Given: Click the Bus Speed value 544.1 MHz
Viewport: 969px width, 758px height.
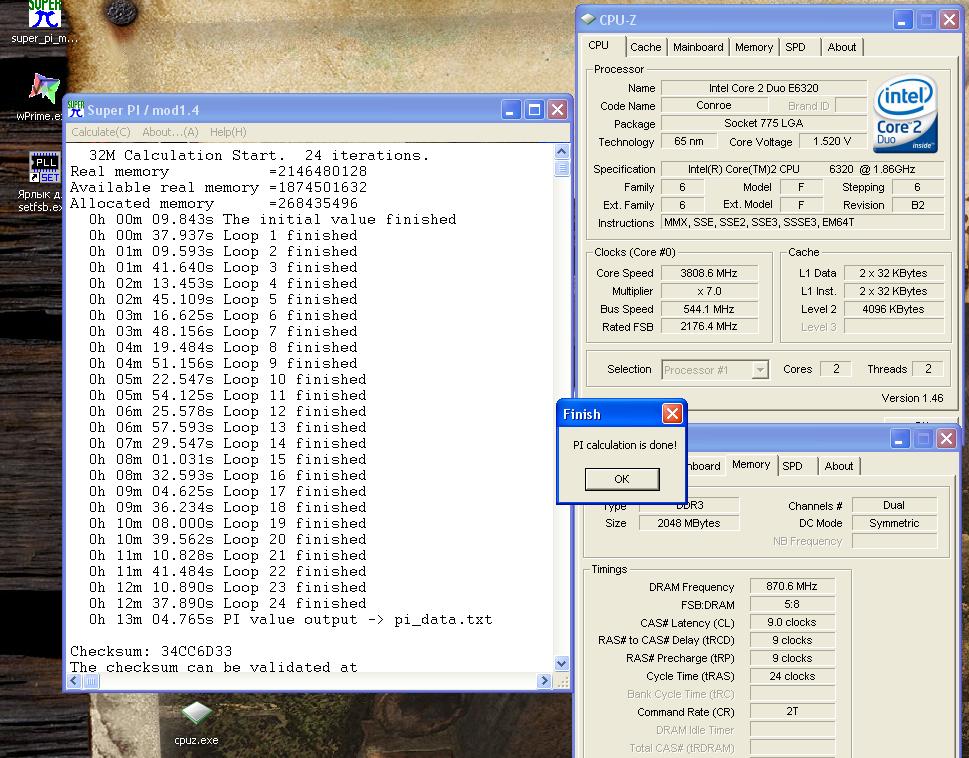Looking at the screenshot, I should pyautogui.click(x=709, y=308).
